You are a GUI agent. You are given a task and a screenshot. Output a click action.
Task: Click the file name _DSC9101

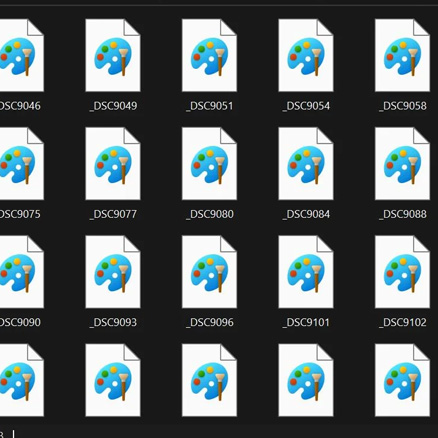pyautogui.click(x=306, y=323)
